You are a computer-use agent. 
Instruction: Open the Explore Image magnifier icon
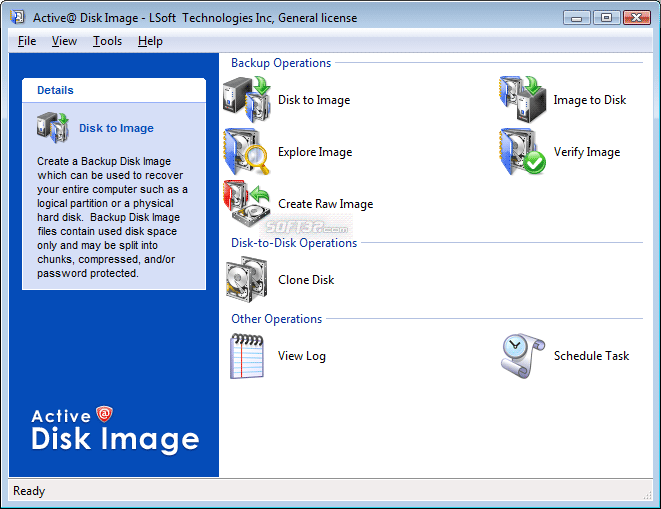tap(247, 151)
